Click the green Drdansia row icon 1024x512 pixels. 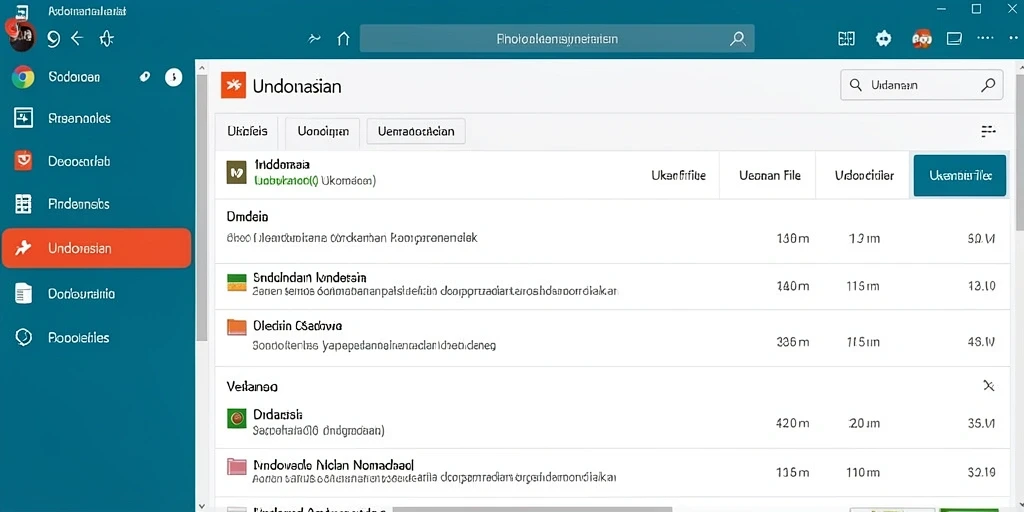tap(236, 418)
